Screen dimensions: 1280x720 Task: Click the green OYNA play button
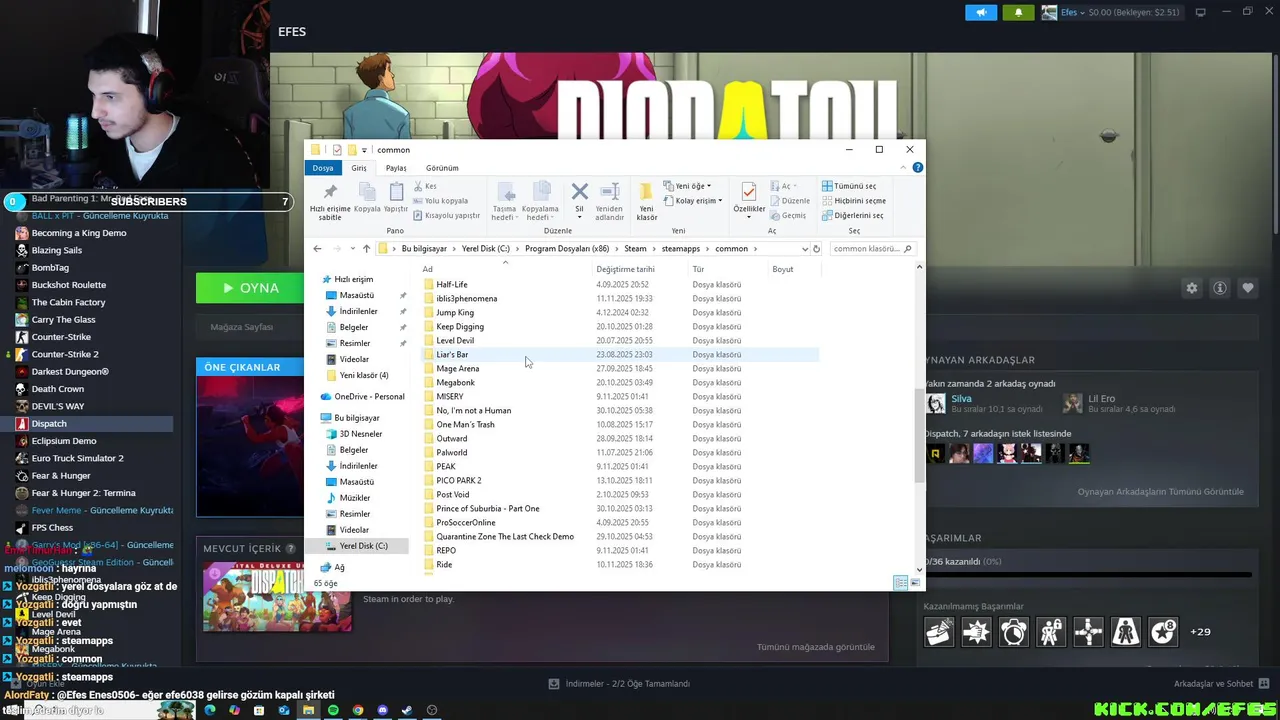click(x=251, y=288)
